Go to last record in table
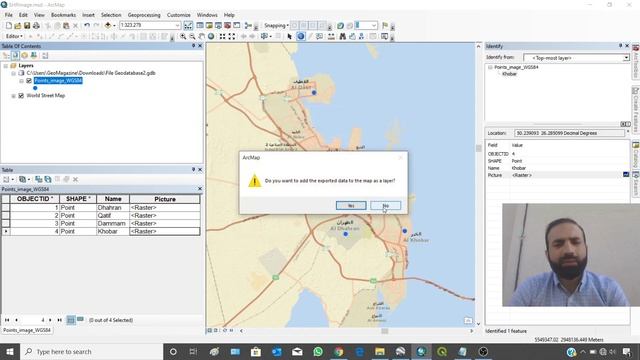The image size is (640, 360). (60, 320)
